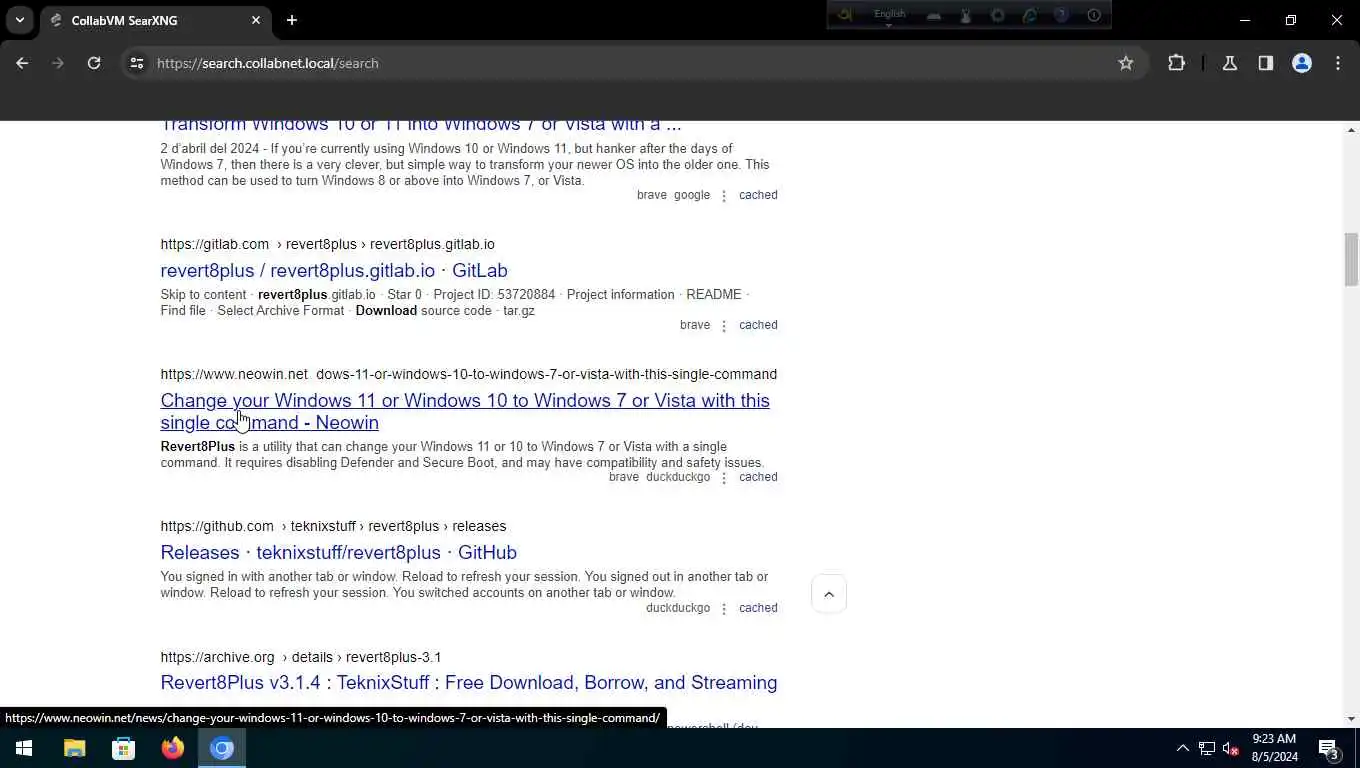This screenshot has width=1360, height=768.
Task: Open options menu for the Windows 7 transform result
Action: tap(724, 195)
